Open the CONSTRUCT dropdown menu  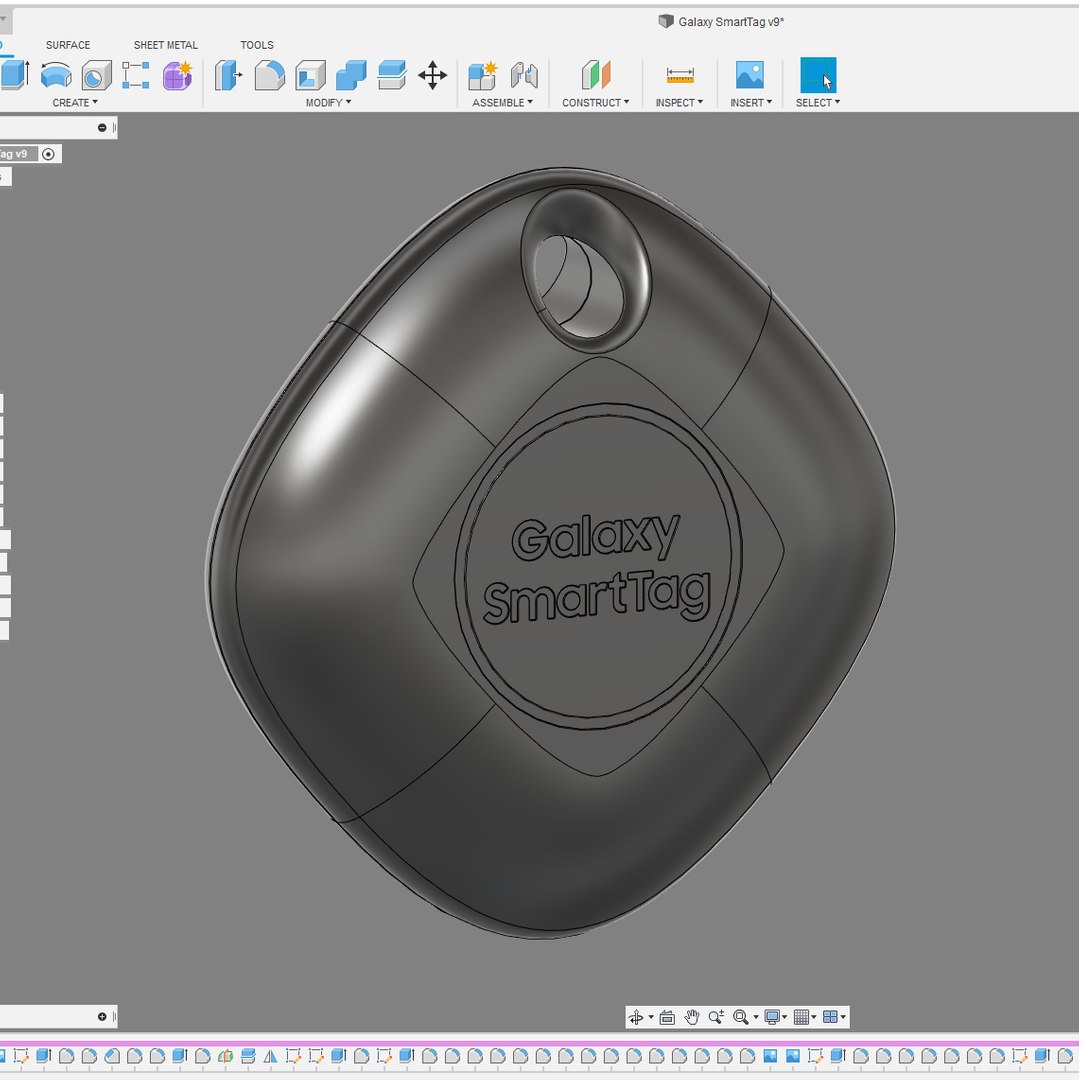coord(596,103)
